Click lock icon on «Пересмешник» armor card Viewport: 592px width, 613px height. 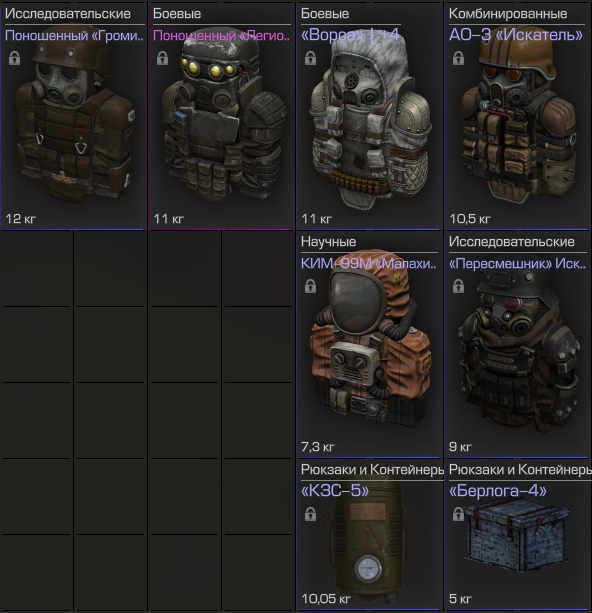[x=458, y=287]
